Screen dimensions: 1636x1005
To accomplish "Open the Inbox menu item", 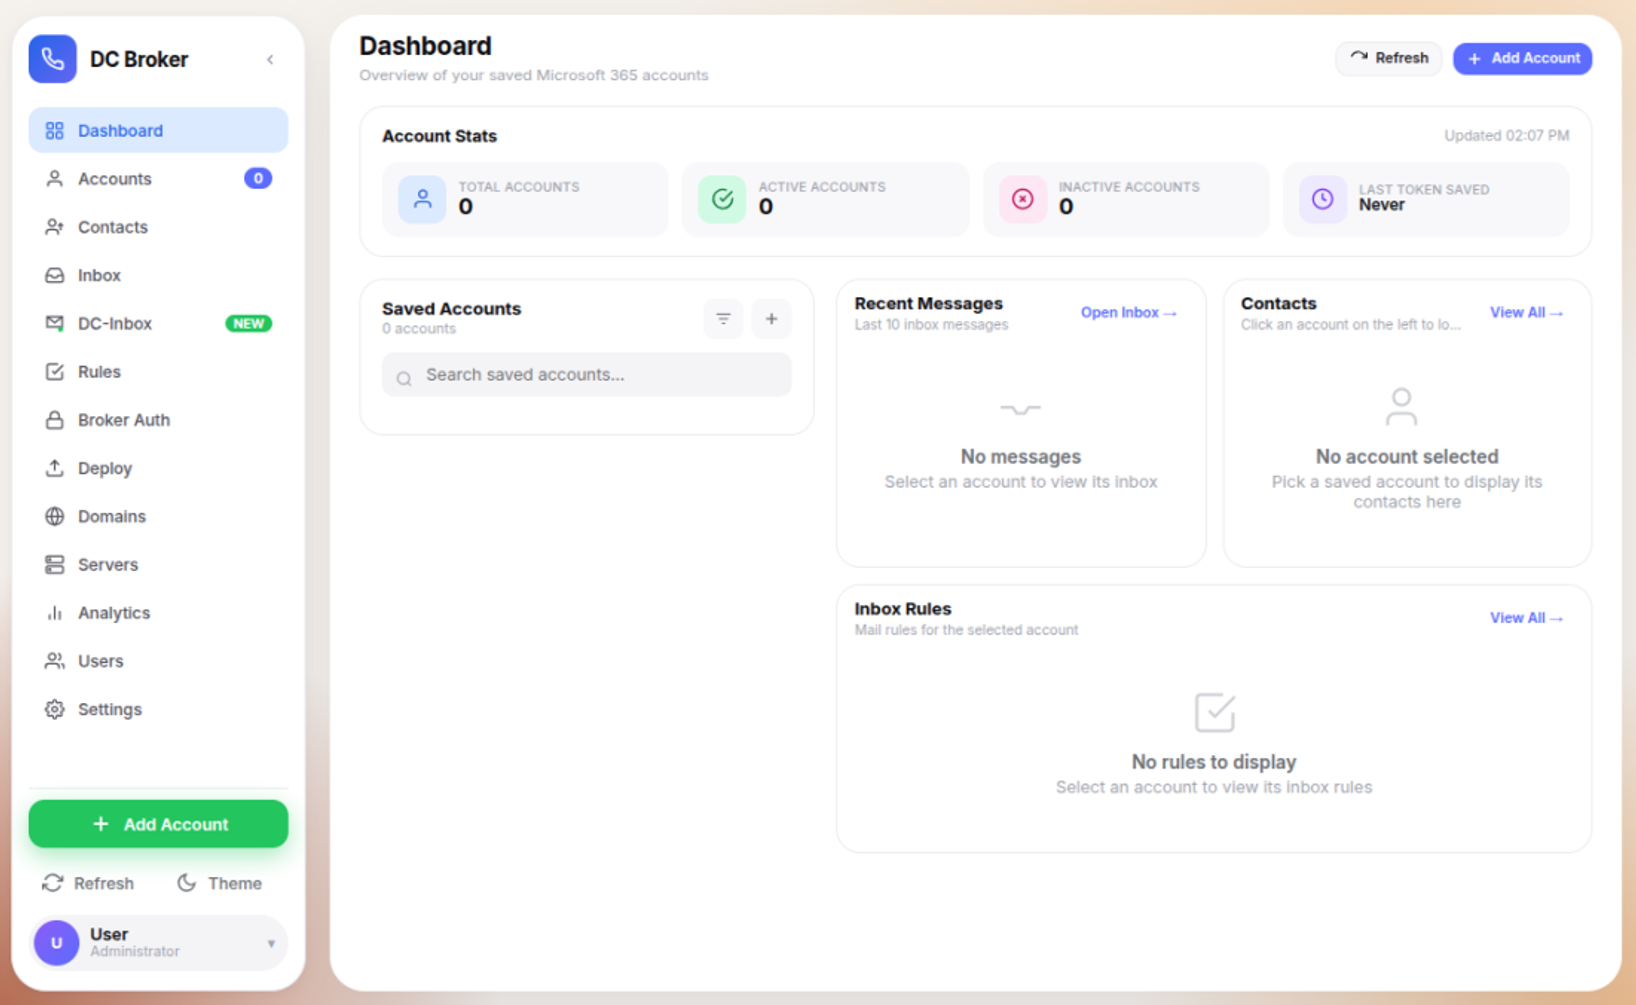I will click(x=158, y=275).
